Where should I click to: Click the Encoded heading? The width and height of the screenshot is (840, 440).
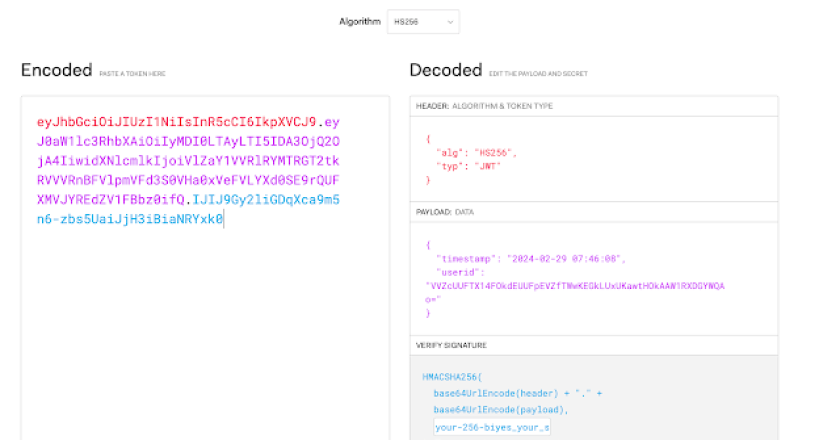(55, 70)
